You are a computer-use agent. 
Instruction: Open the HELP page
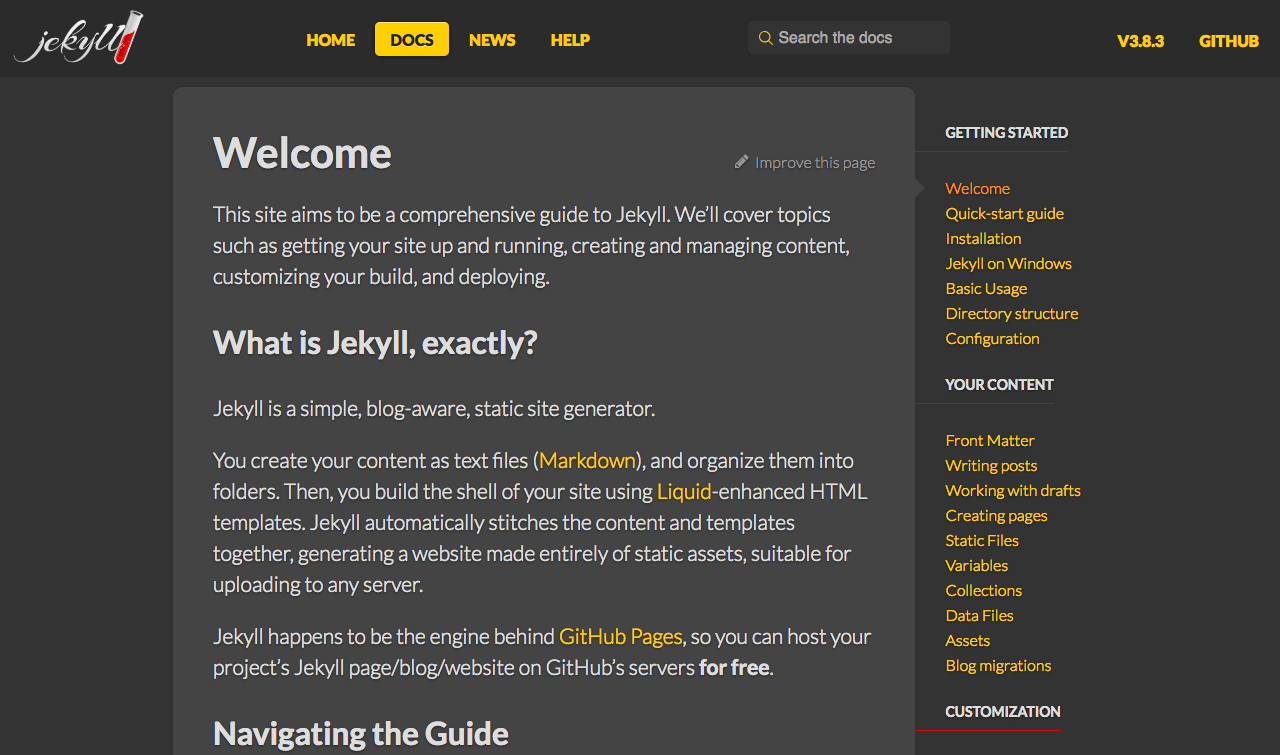tap(570, 40)
